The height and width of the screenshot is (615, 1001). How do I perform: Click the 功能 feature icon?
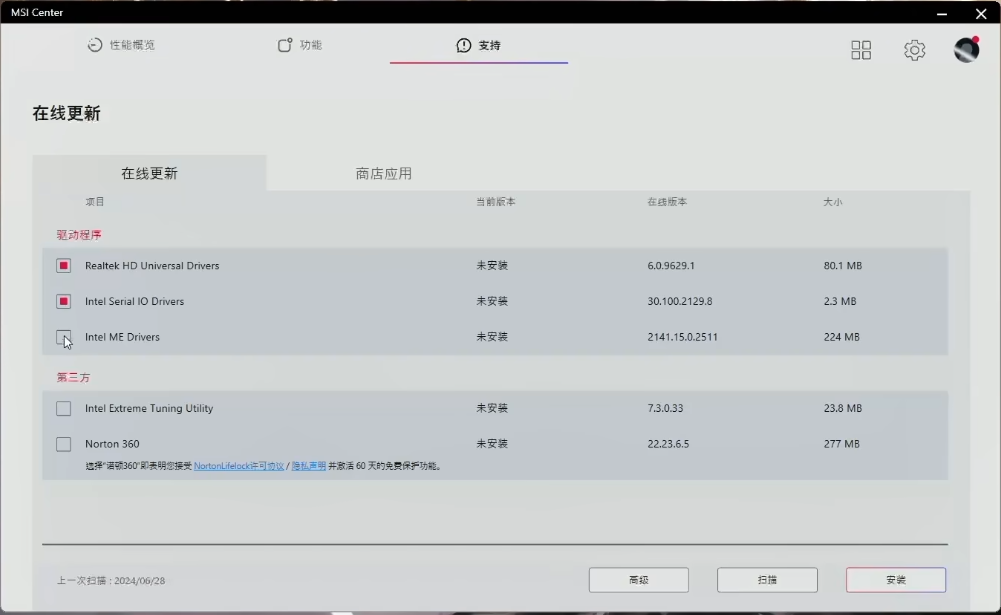click(x=285, y=45)
